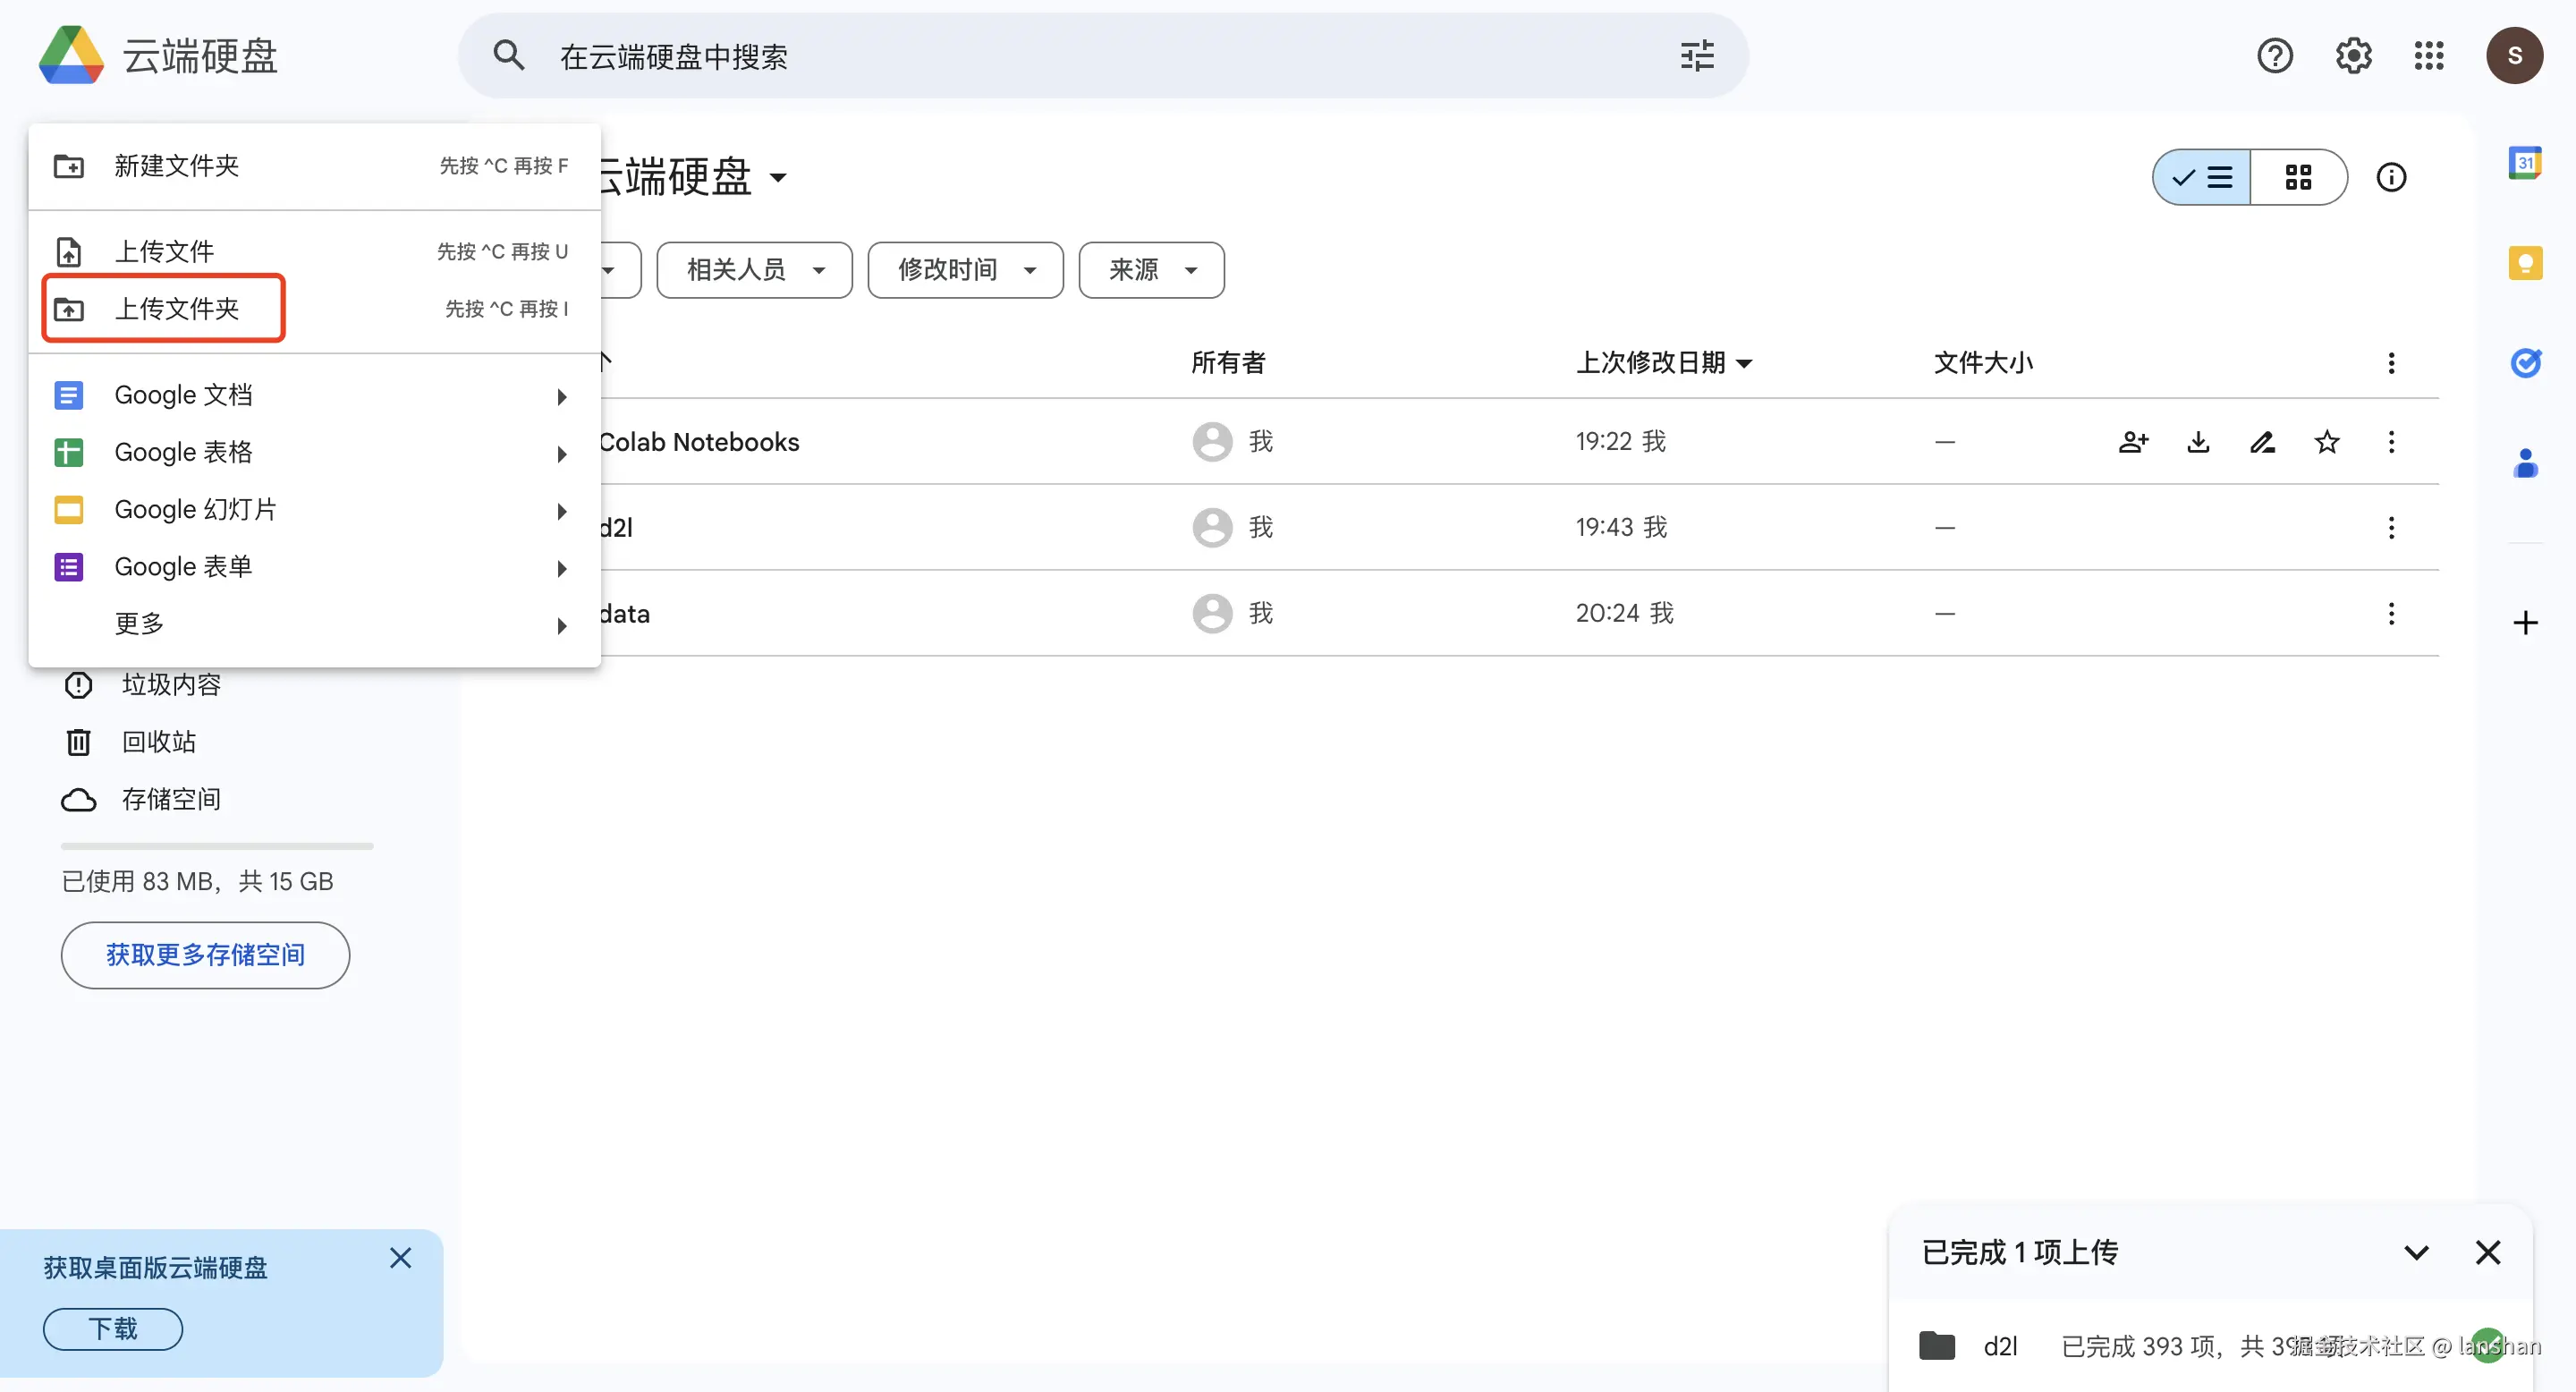Click the help question mark icon
The width and height of the screenshot is (2576, 1392).
[x=2274, y=56]
